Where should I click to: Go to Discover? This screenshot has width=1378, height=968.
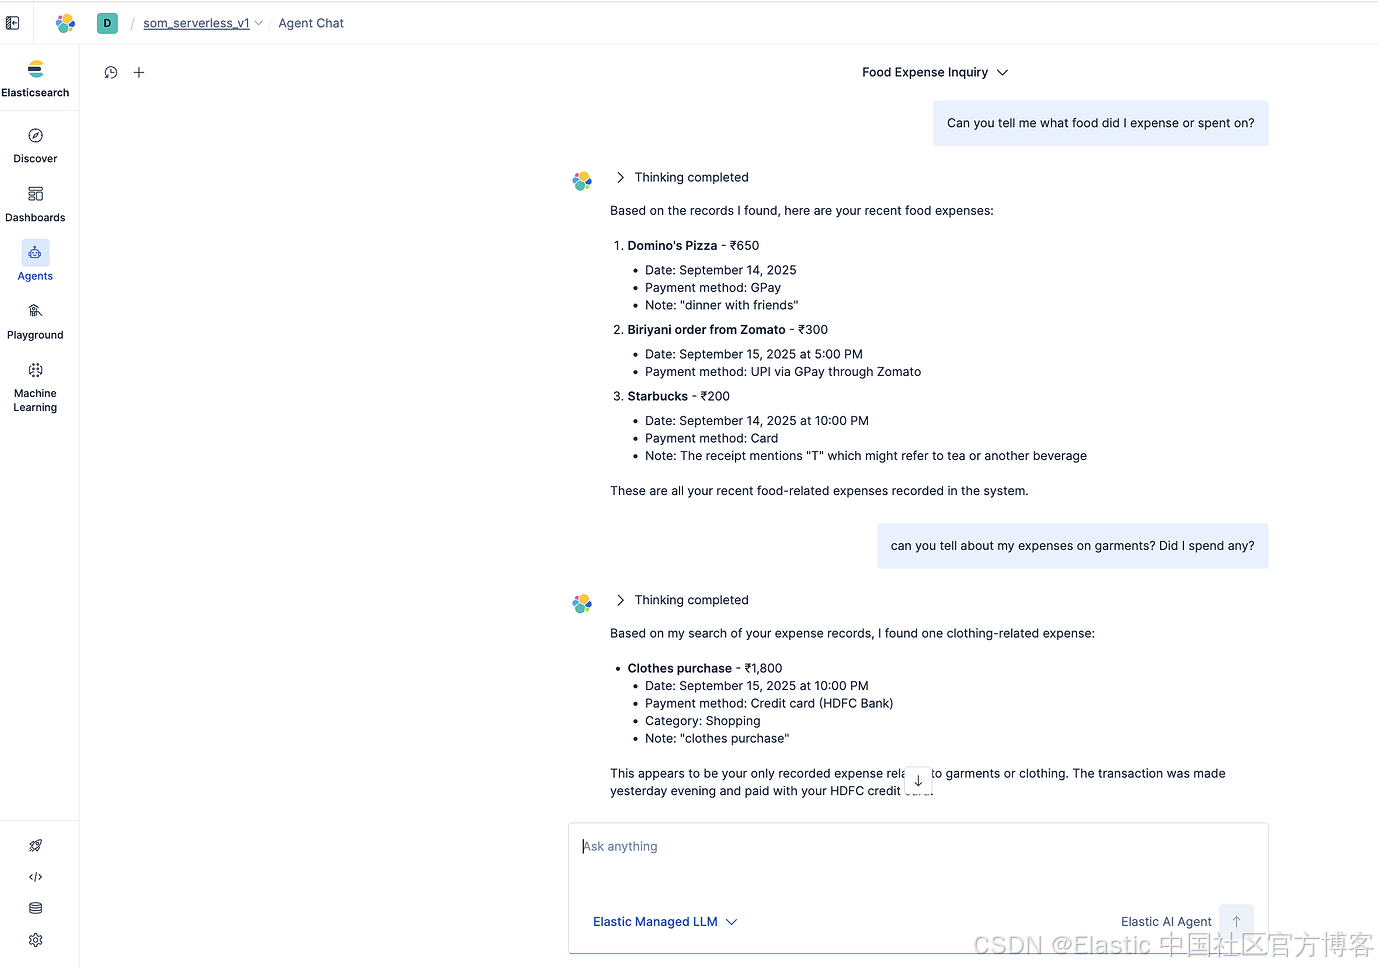point(35,146)
